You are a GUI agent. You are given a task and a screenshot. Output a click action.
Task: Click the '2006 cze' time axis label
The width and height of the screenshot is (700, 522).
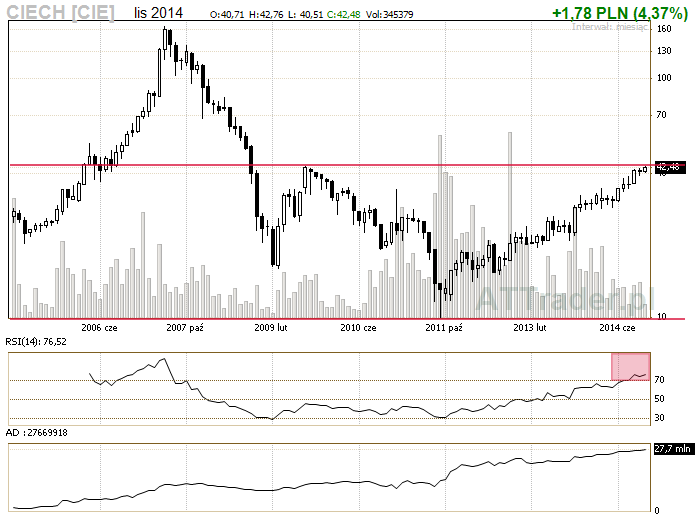[99, 328]
